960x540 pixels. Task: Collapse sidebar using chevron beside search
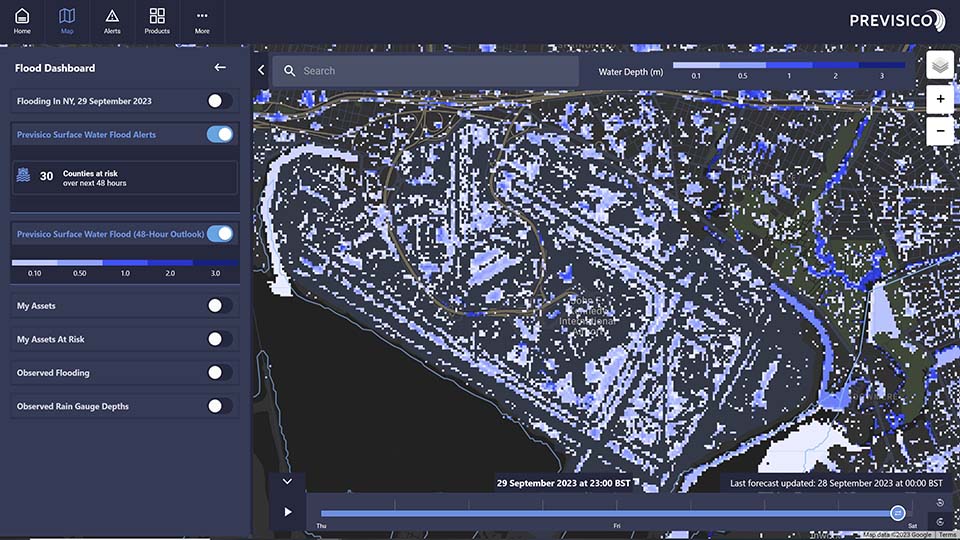(x=261, y=70)
